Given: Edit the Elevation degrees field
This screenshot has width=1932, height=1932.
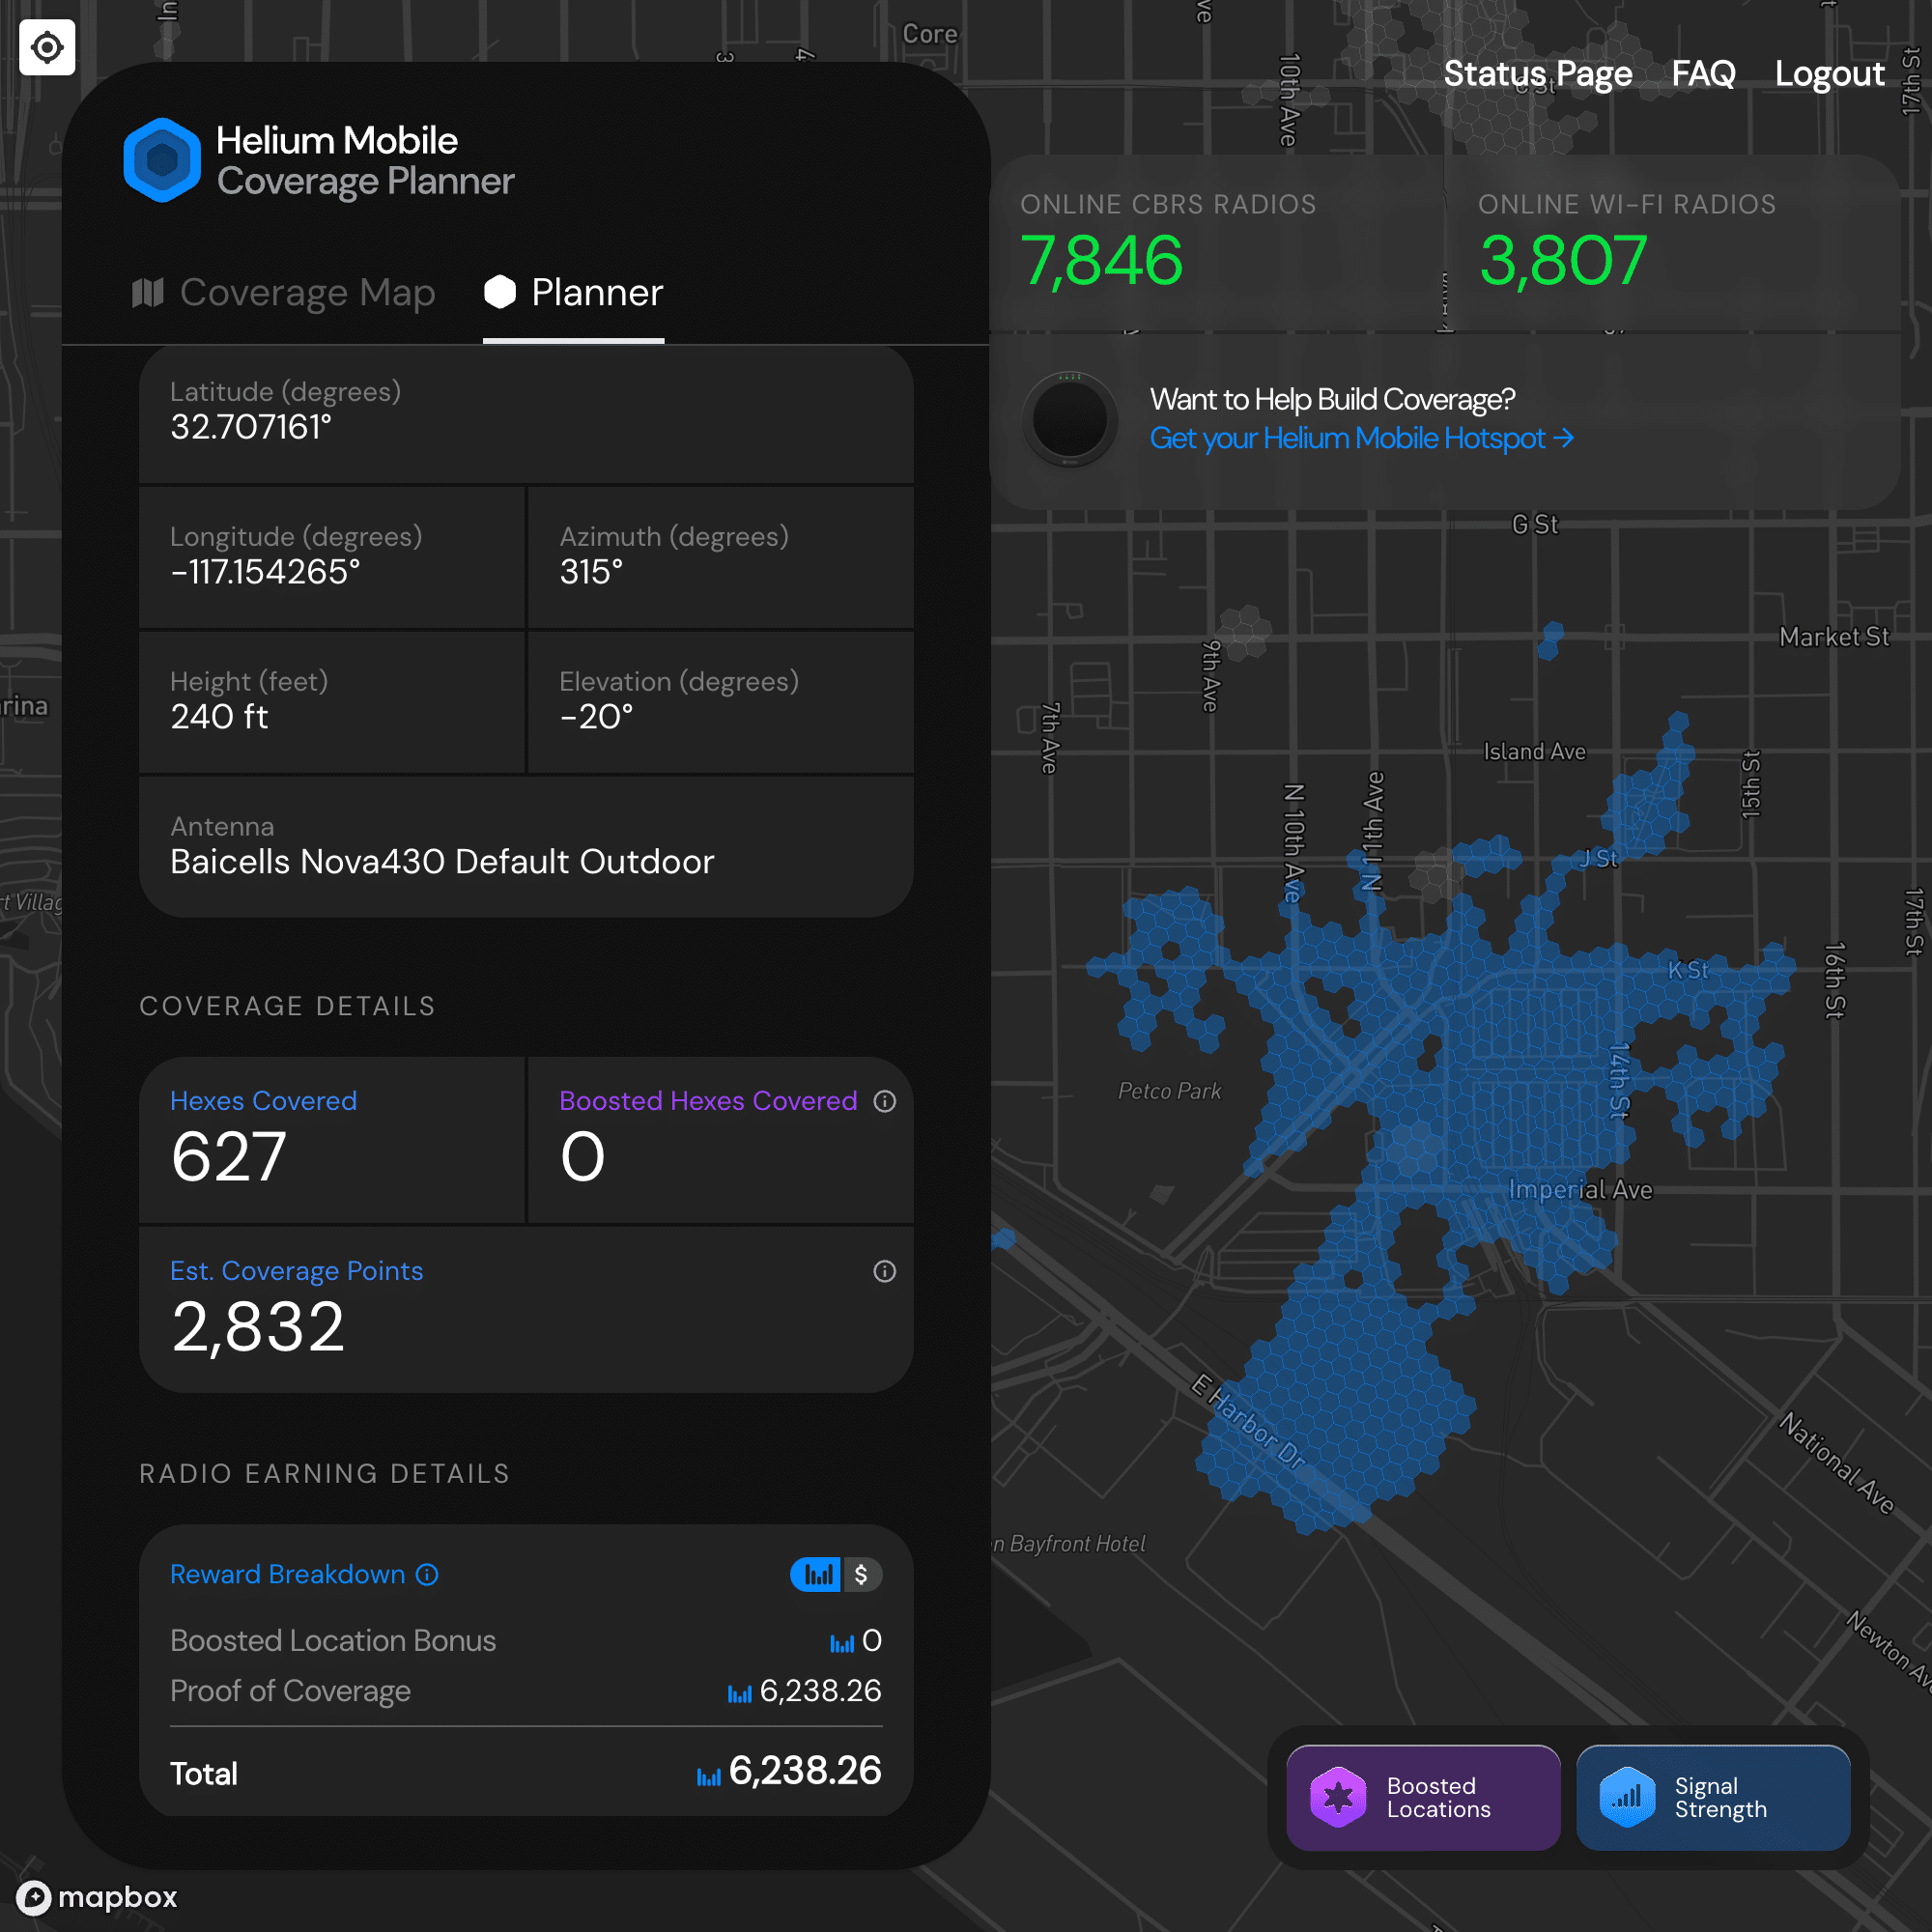Looking at the screenshot, I should pyautogui.click(x=720, y=702).
